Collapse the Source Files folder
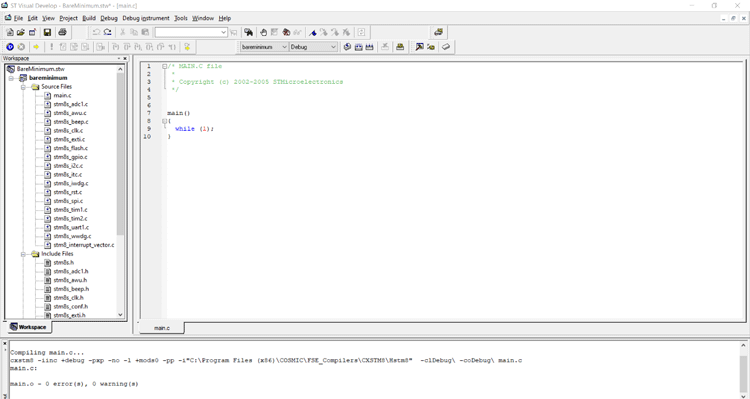This screenshot has width=750, height=399. click(x=23, y=87)
